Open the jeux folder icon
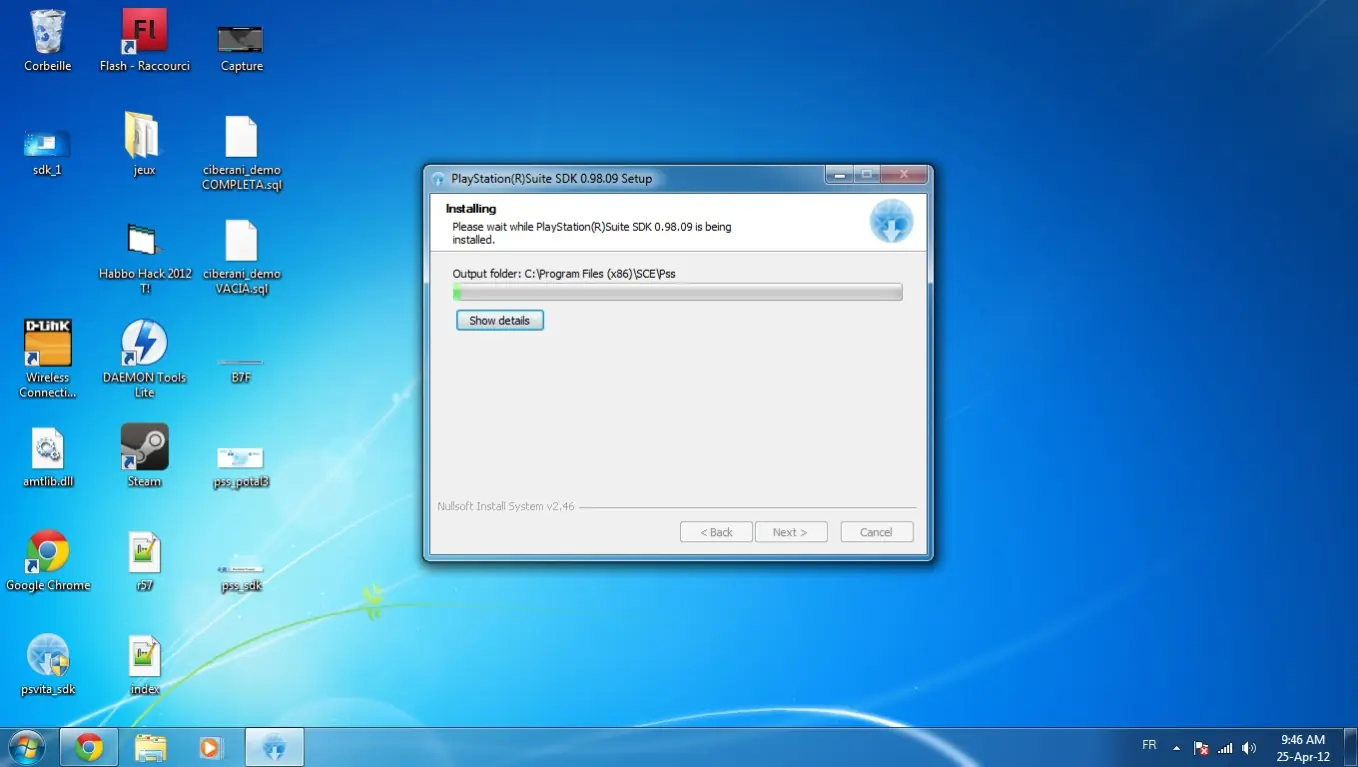 click(143, 143)
